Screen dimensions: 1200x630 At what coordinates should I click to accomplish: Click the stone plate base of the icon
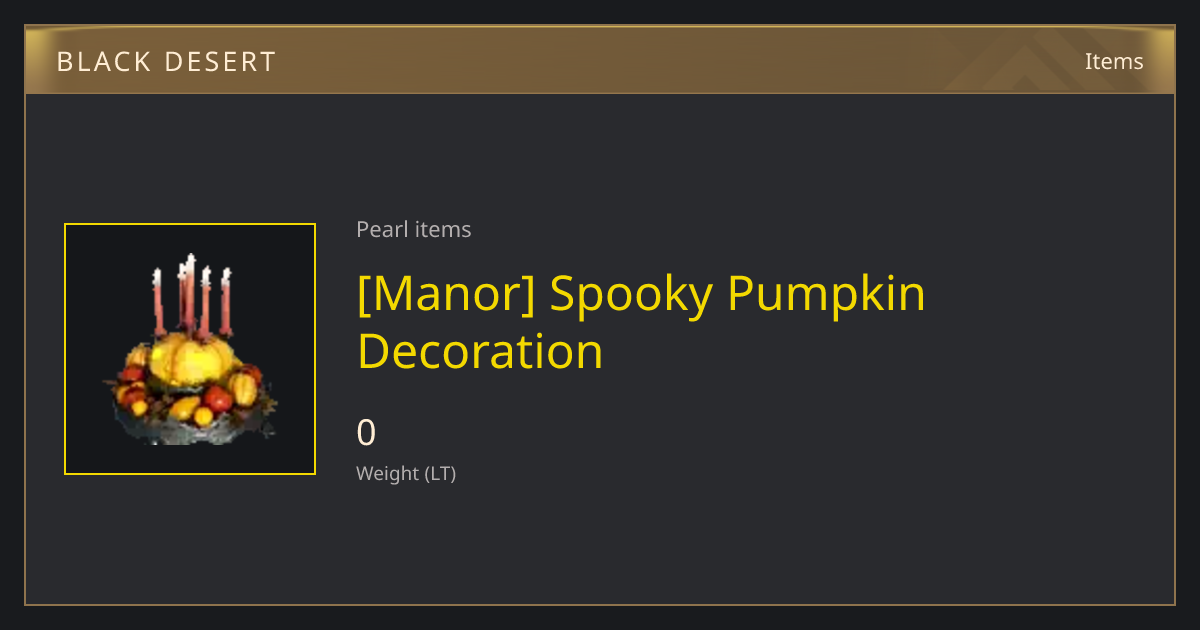click(x=190, y=430)
